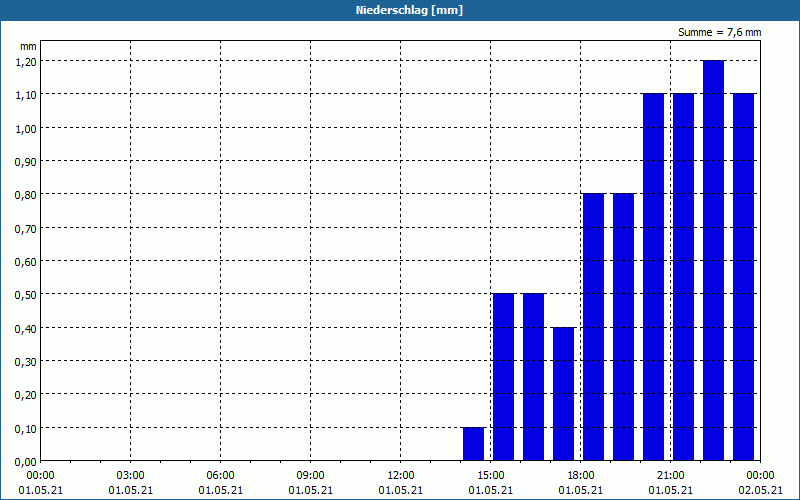Screen dimensions: 800x500
Task: Select the second 0,50 mm bar after 16:00
Action: [533, 377]
